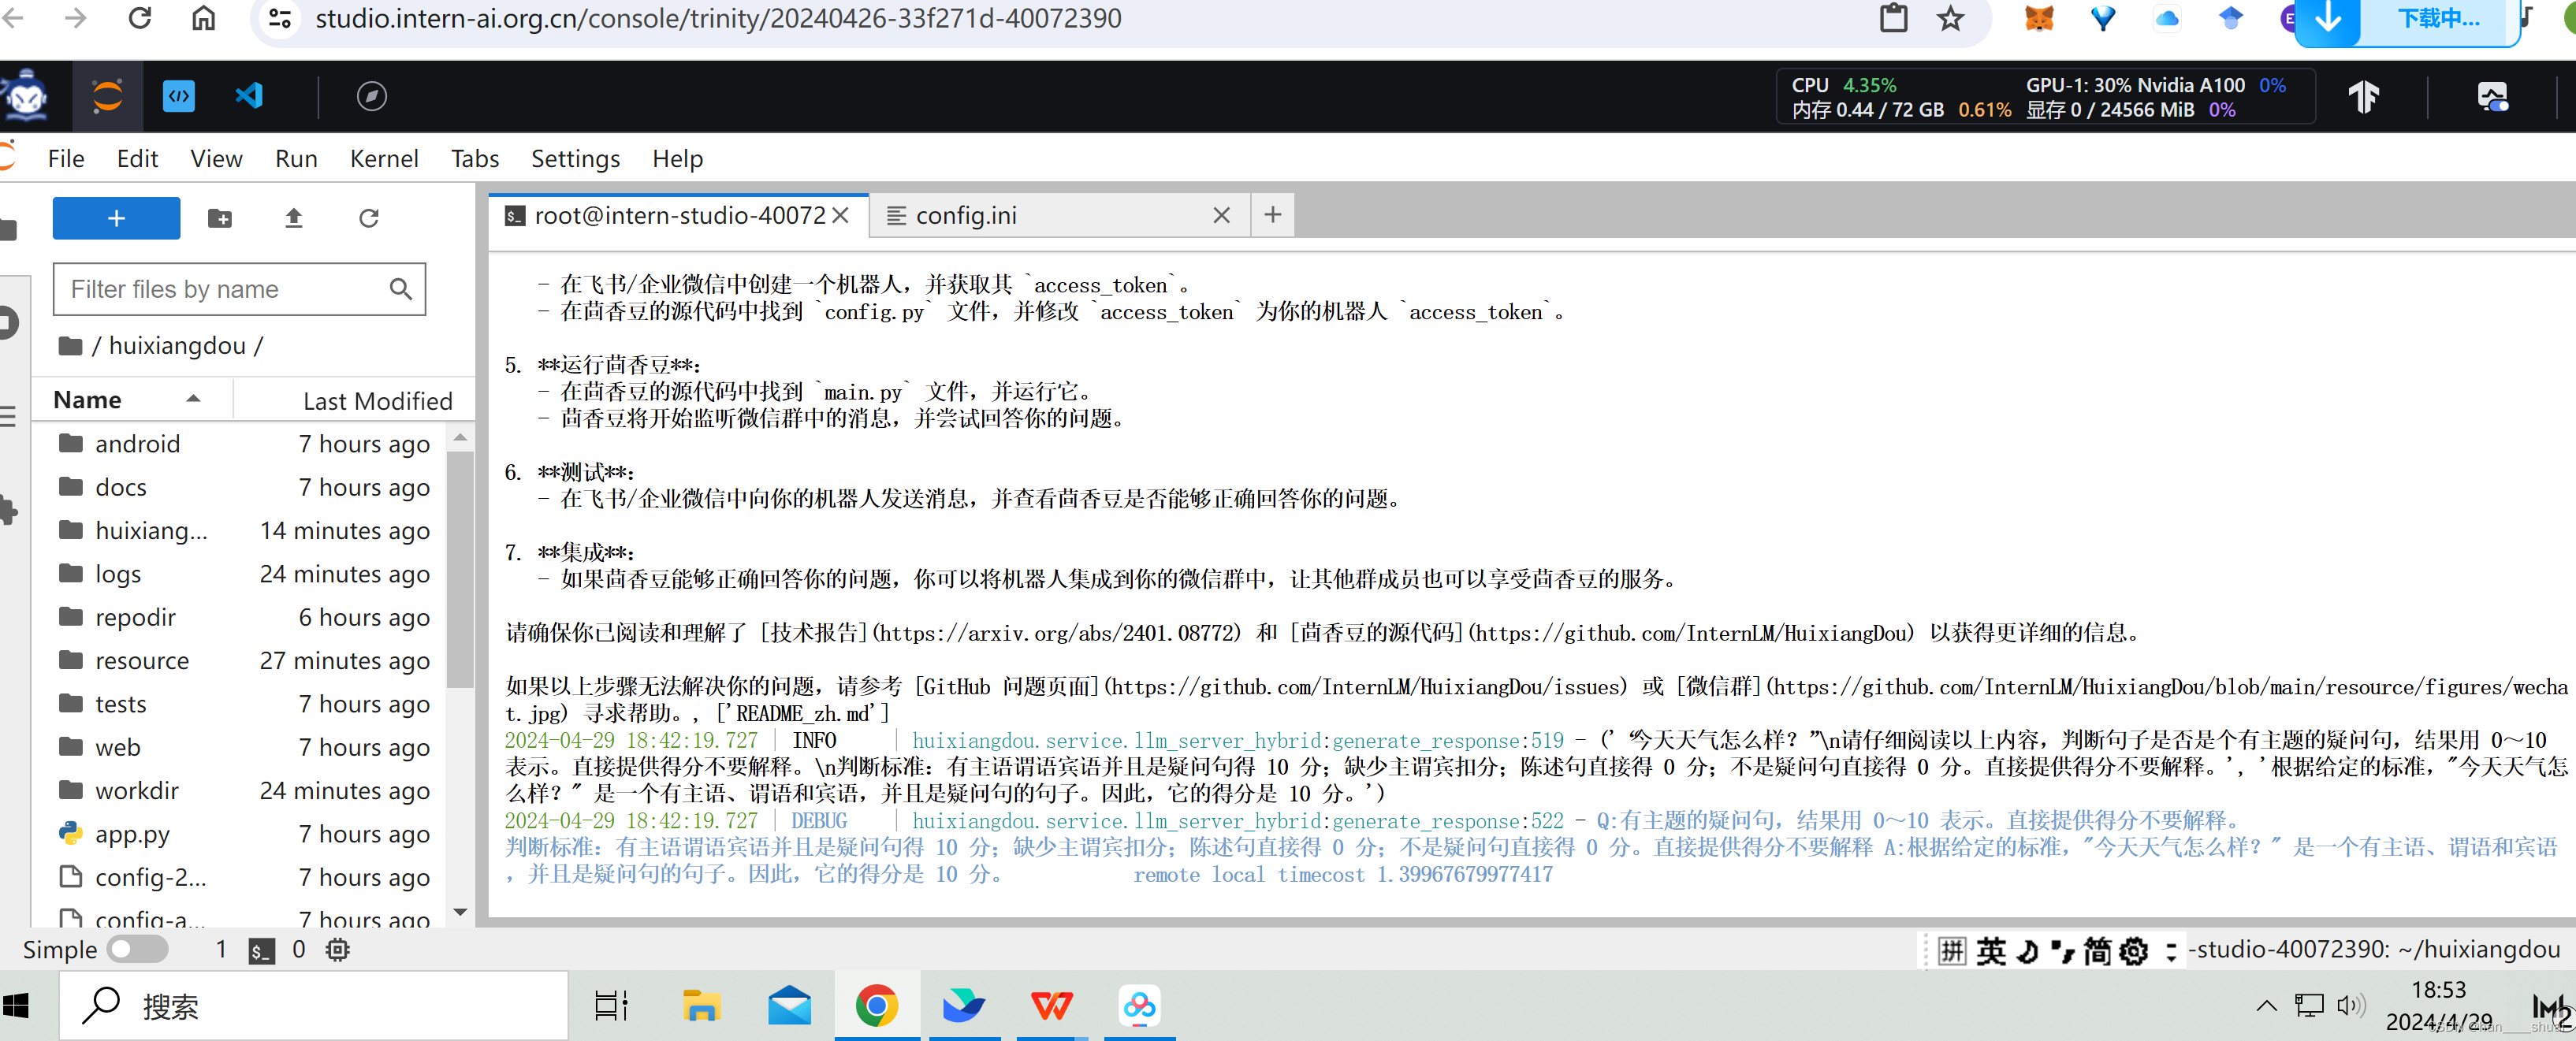
Task: Open VS Code from the top toolbar
Action: [x=249, y=96]
